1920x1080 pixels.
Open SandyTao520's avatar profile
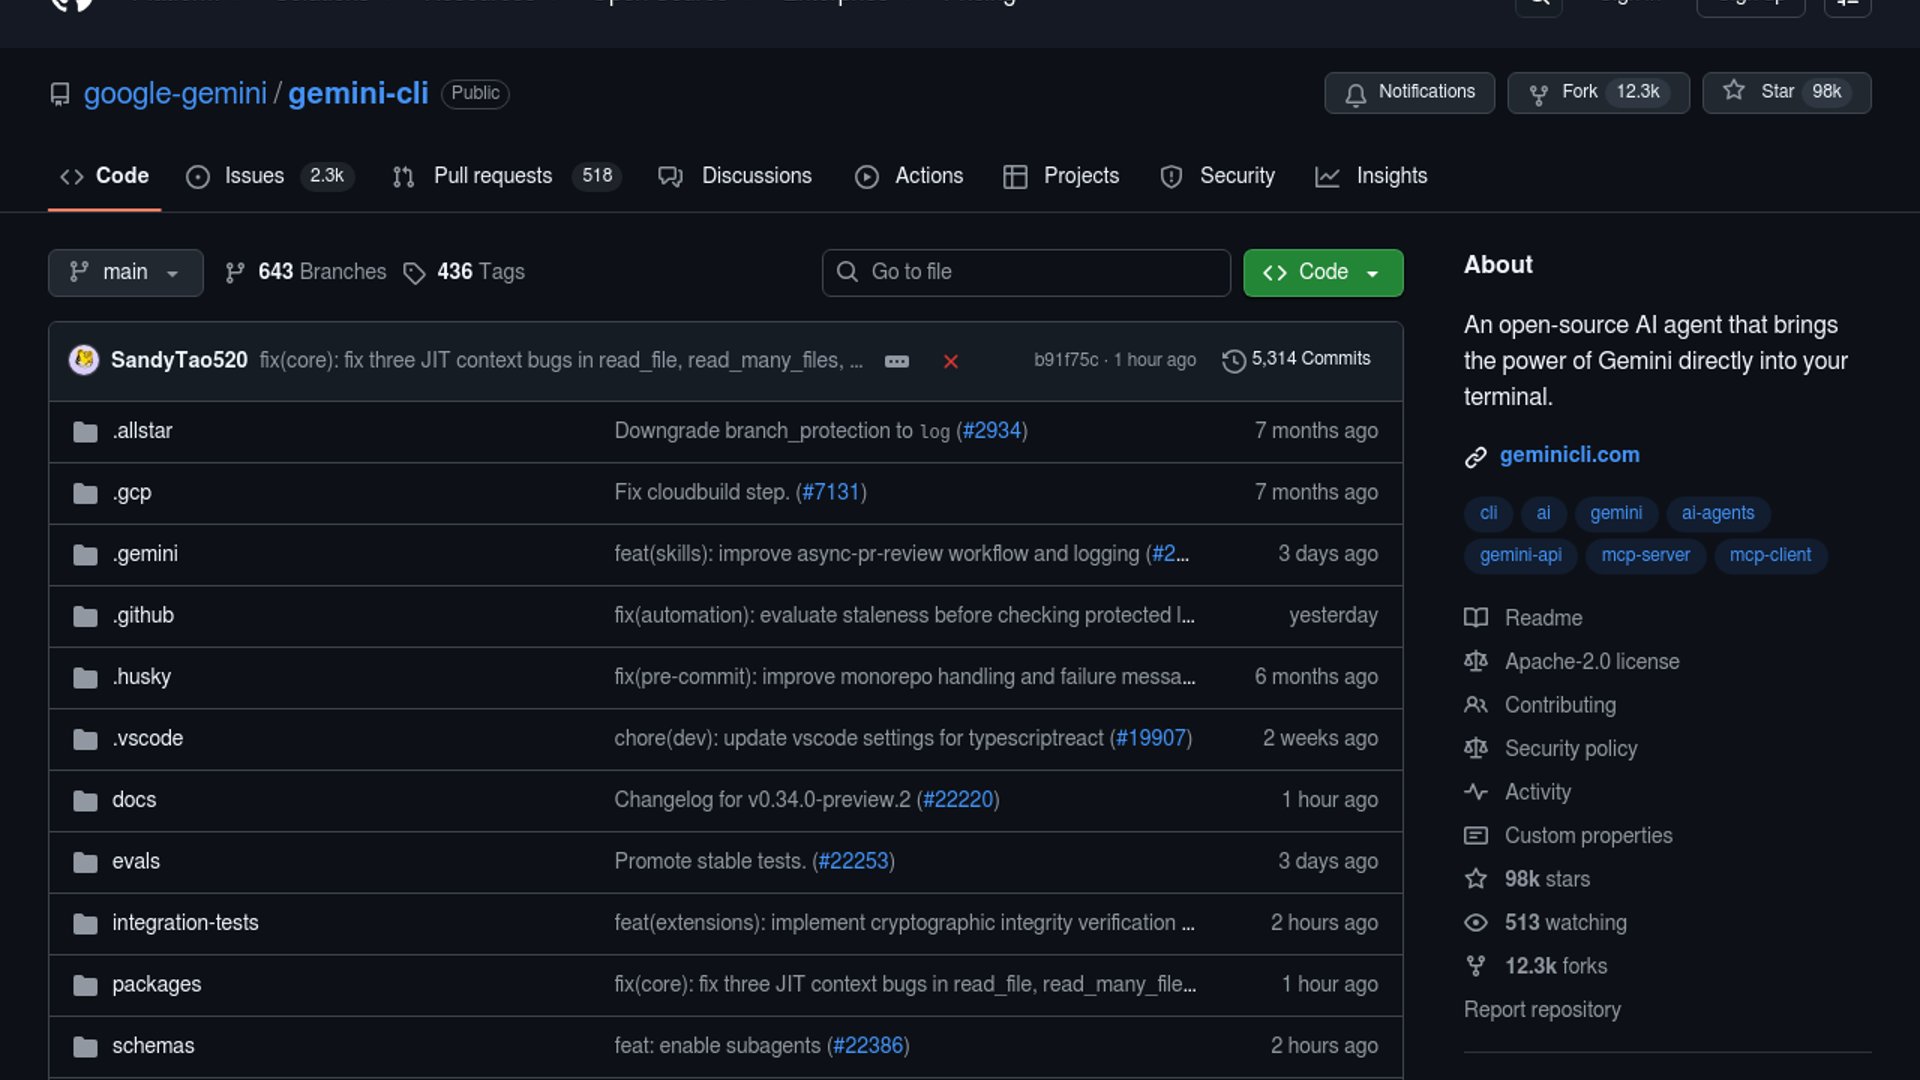pyautogui.click(x=84, y=359)
